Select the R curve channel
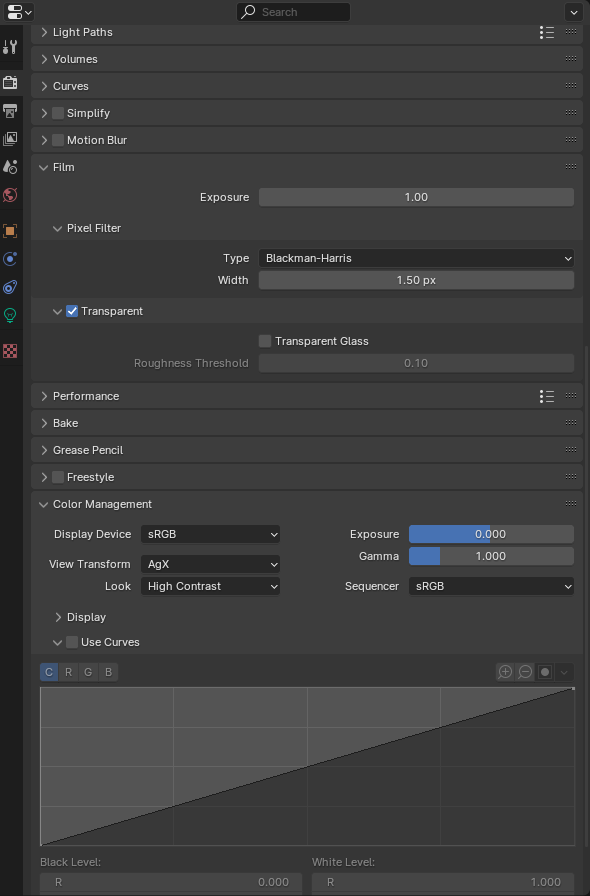The width and height of the screenshot is (590, 896). (69, 672)
